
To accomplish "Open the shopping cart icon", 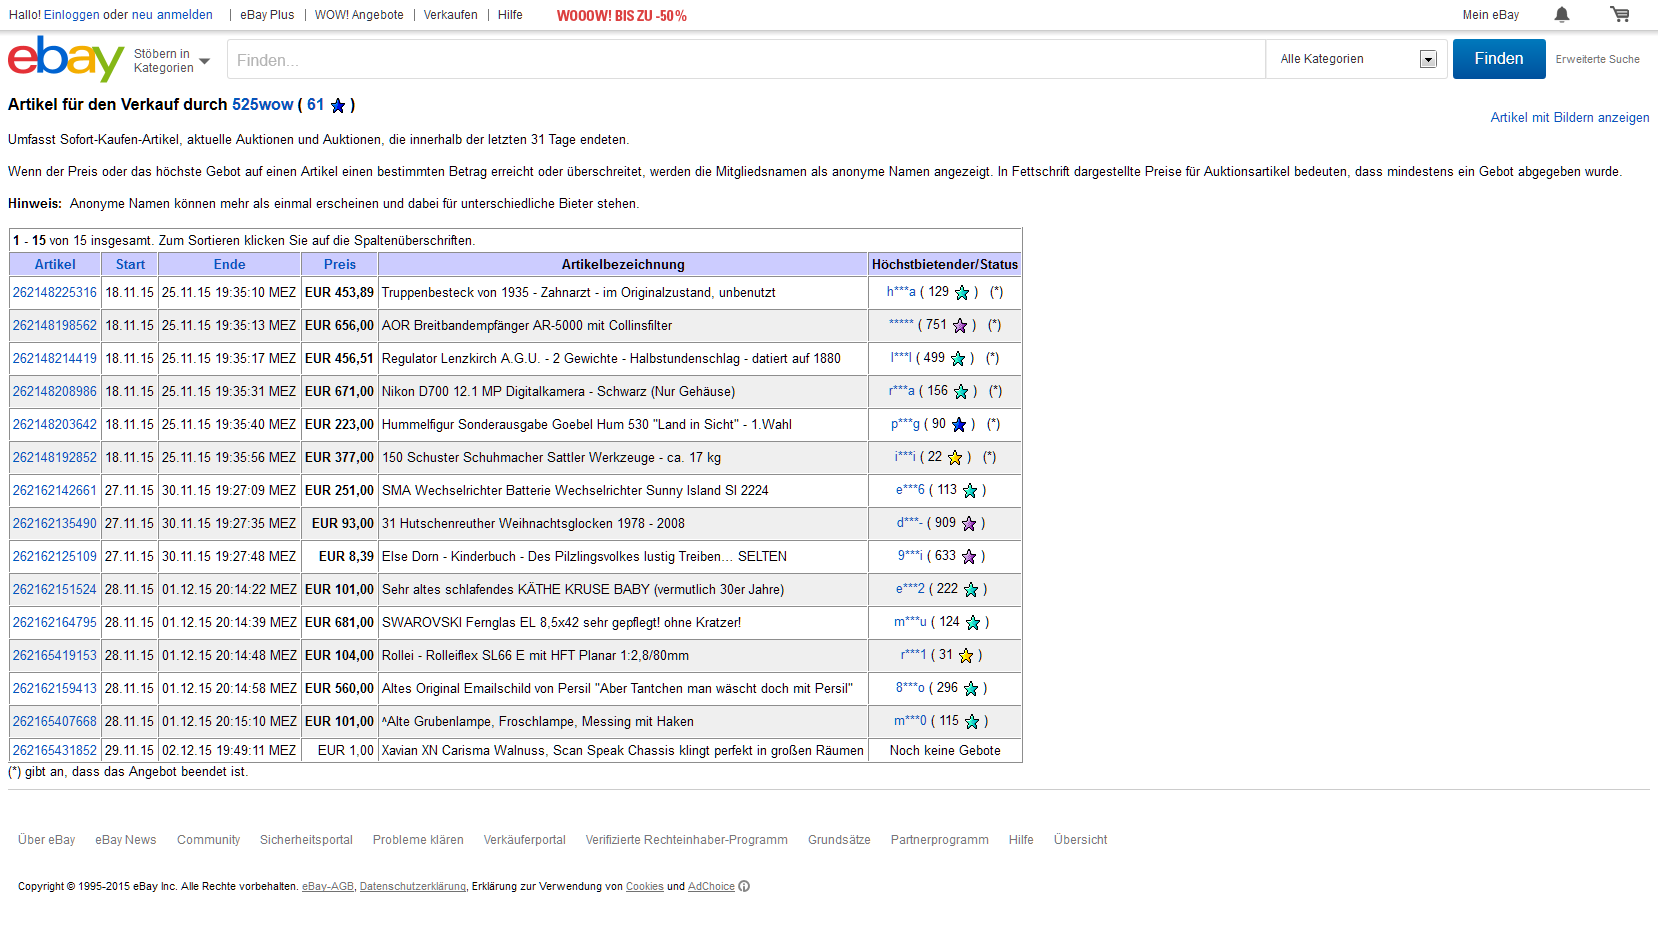I will click(x=1620, y=15).
